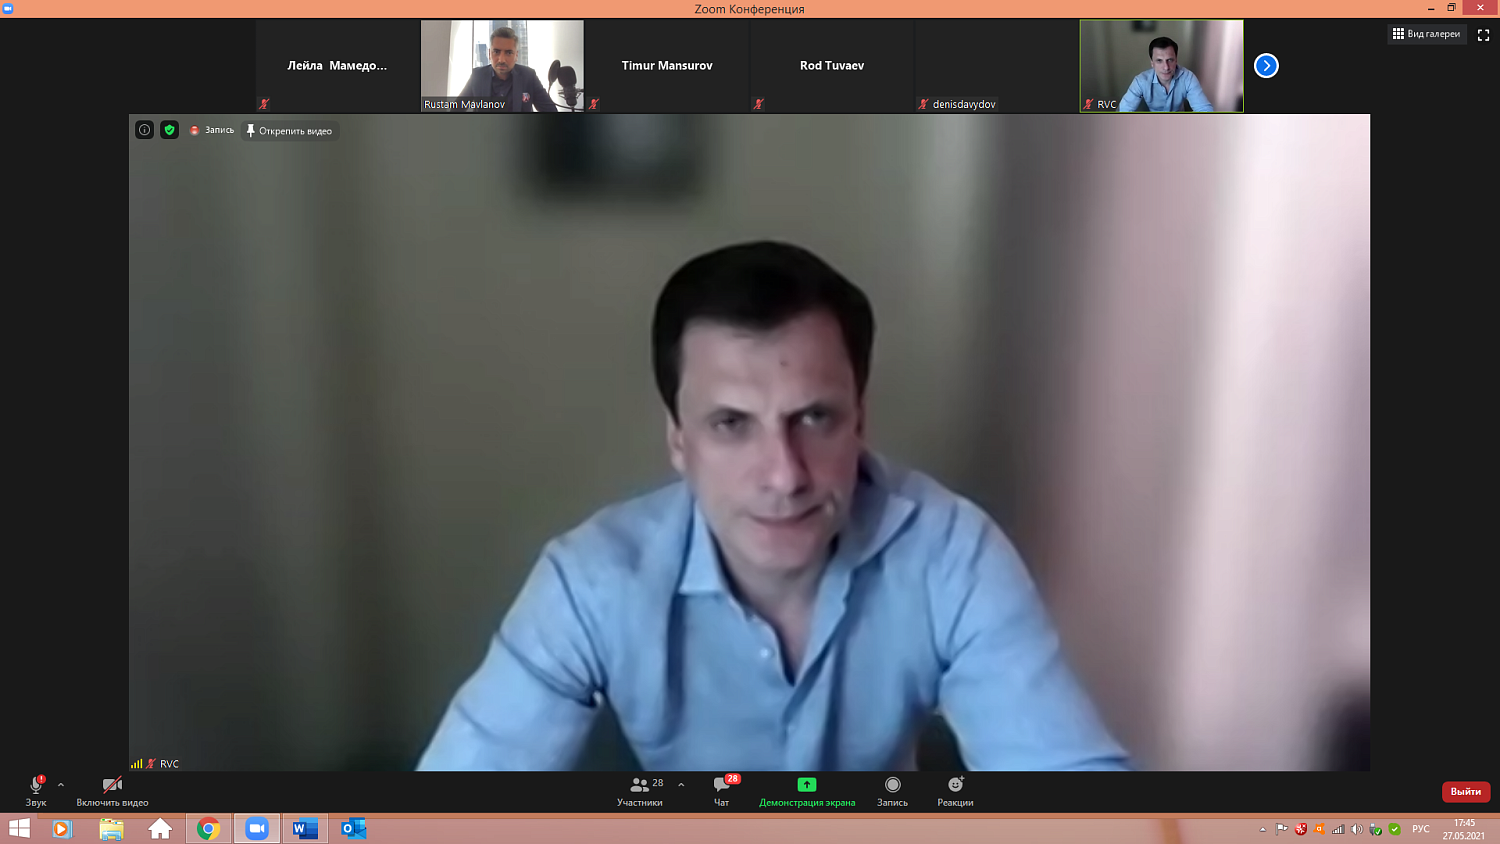Show next participants in gallery strip

(x=1266, y=66)
